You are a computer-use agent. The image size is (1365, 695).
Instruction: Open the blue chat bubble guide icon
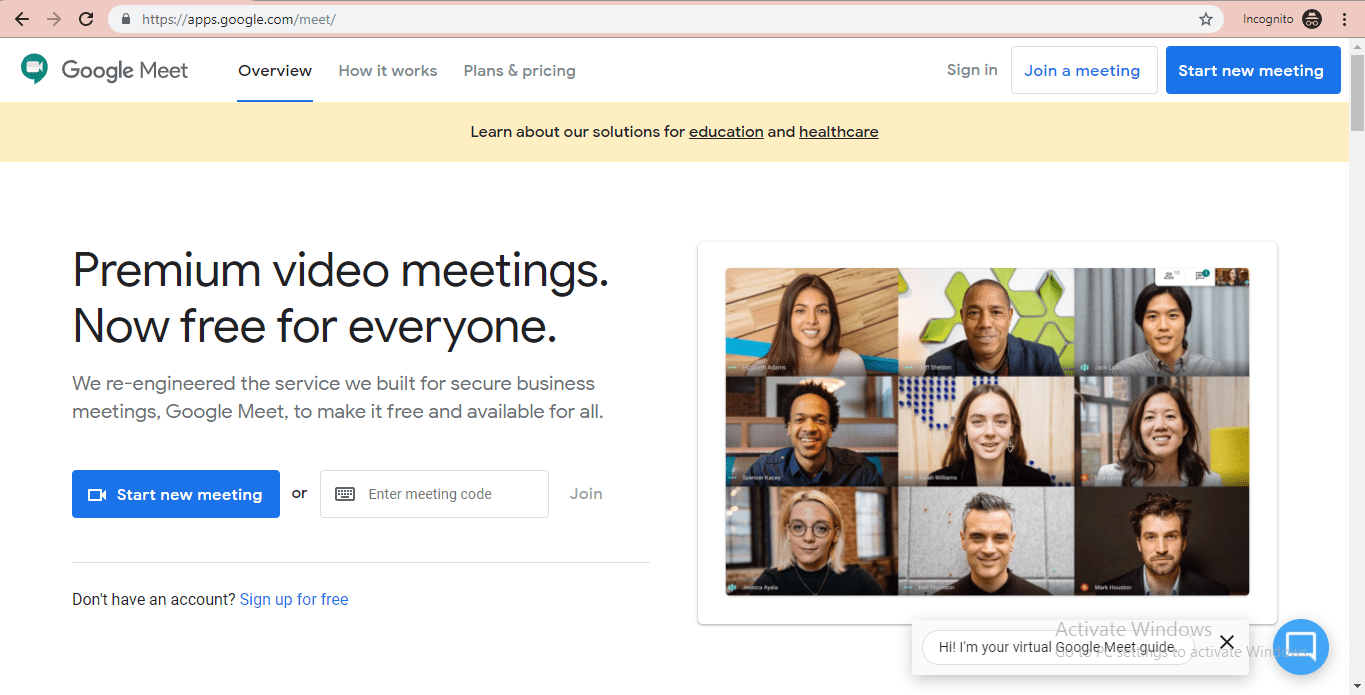(x=1301, y=647)
